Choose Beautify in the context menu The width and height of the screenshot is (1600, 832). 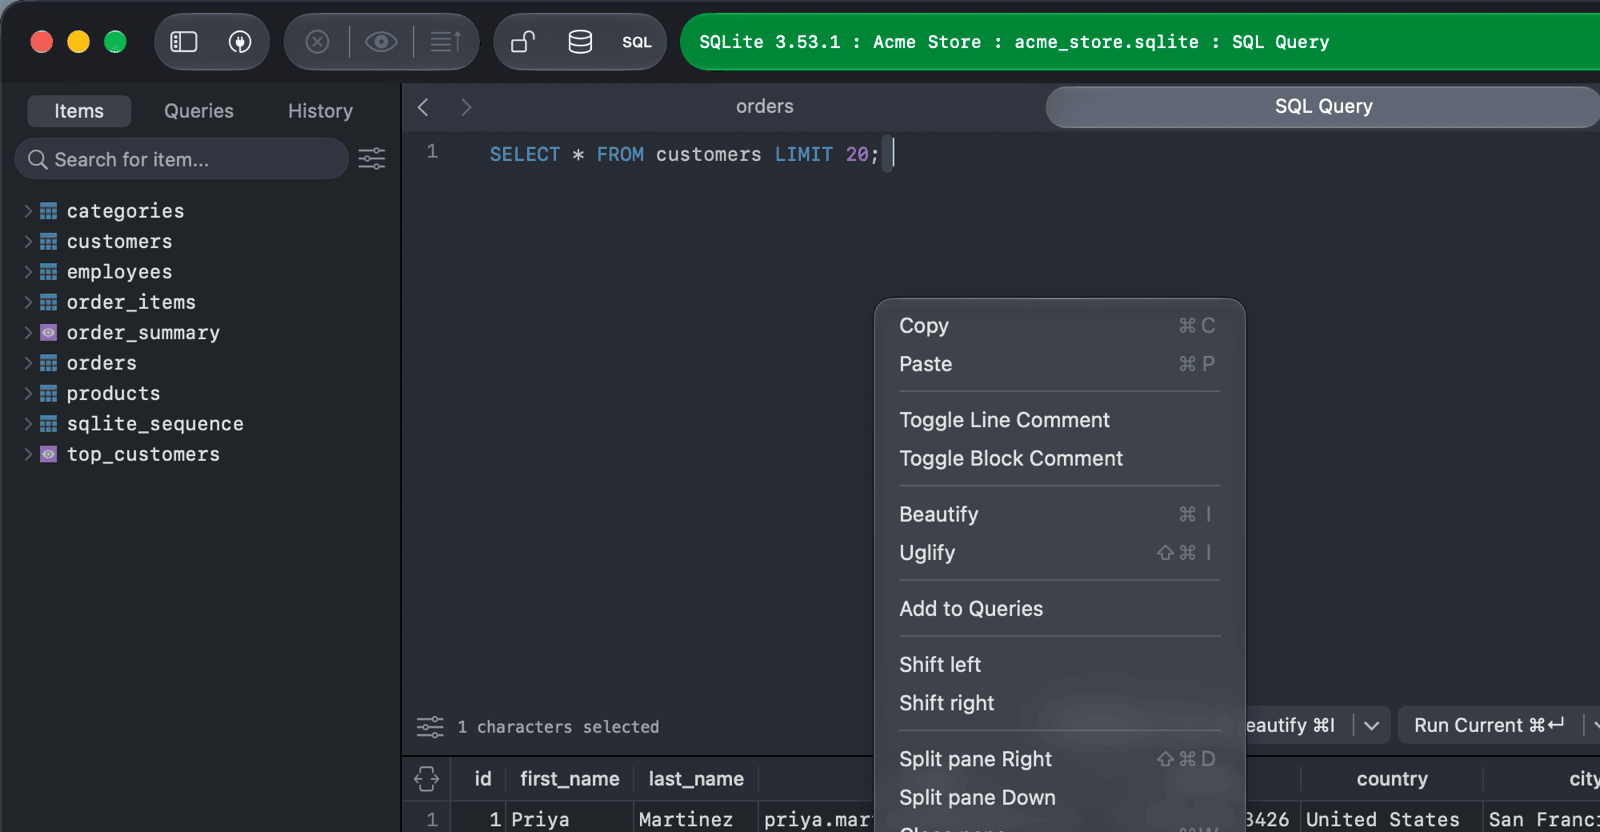pos(1058,514)
